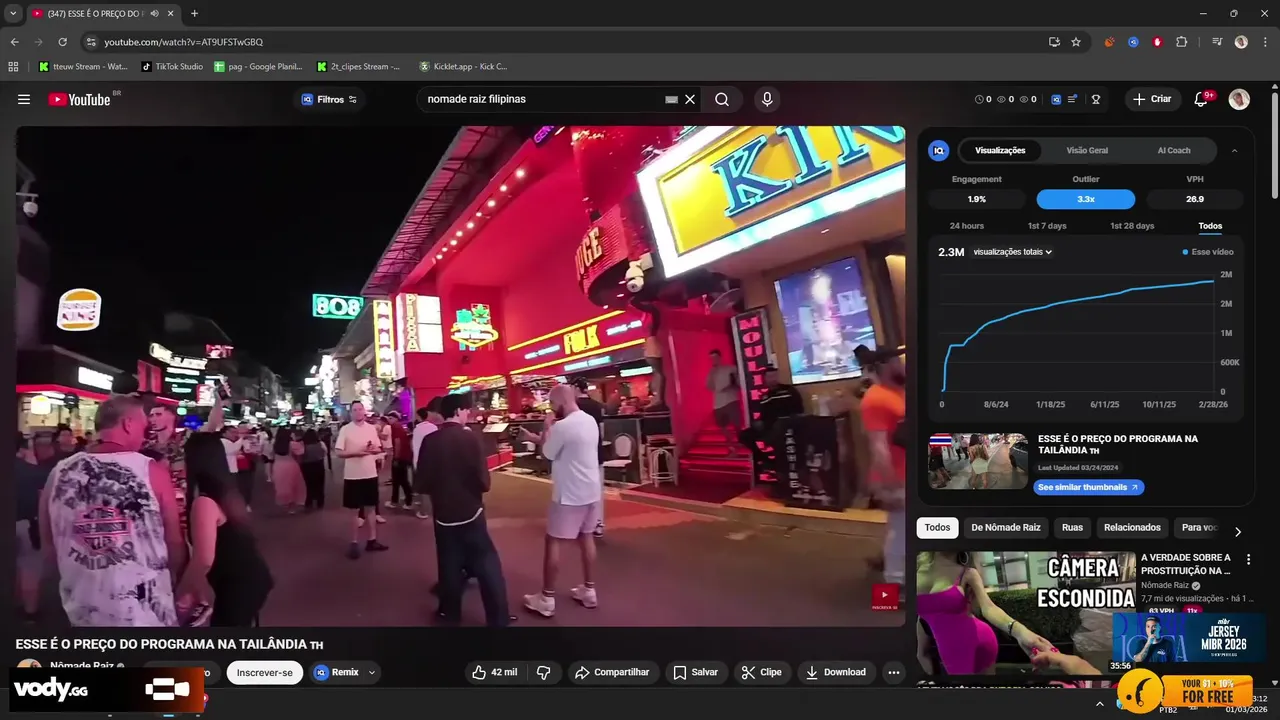Dislike the video
Screen dimensions: 1280x720
[544, 672]
